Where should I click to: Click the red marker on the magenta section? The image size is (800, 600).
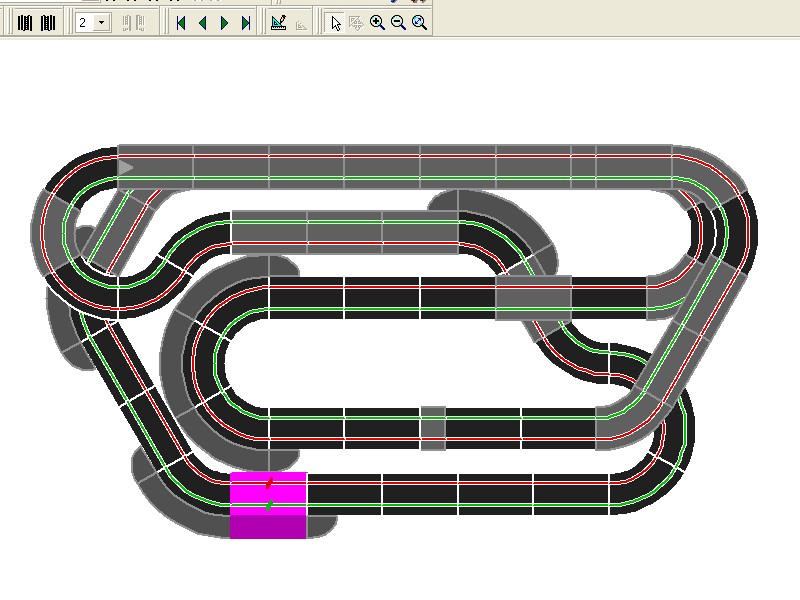point(269,484)
